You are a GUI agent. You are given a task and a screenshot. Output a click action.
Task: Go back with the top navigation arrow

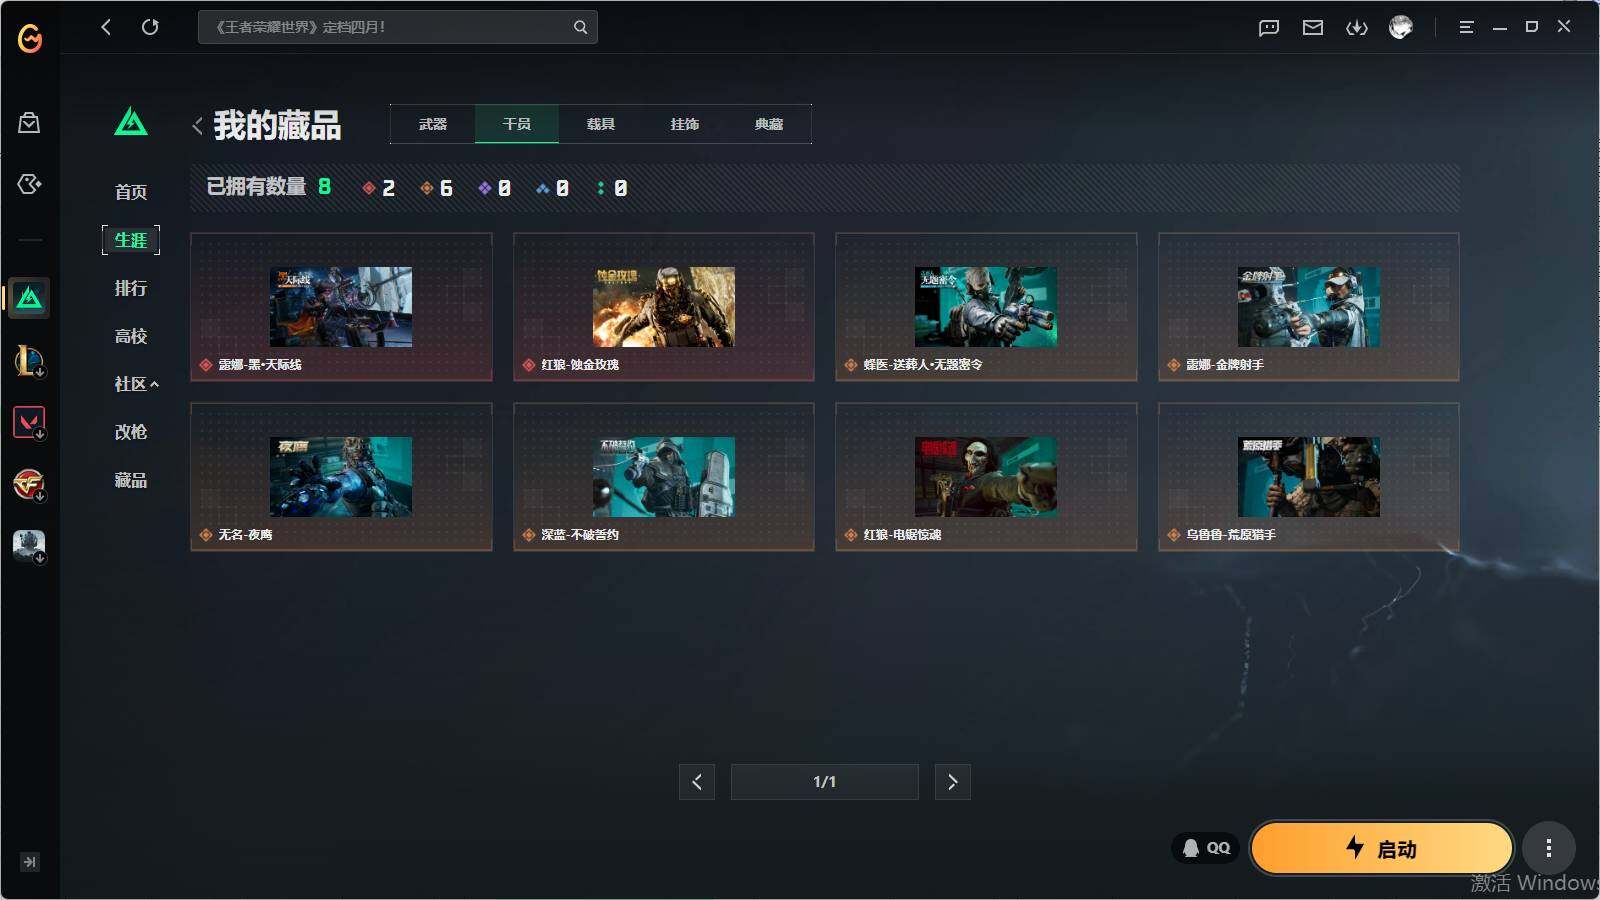click(x=106, y=27)
